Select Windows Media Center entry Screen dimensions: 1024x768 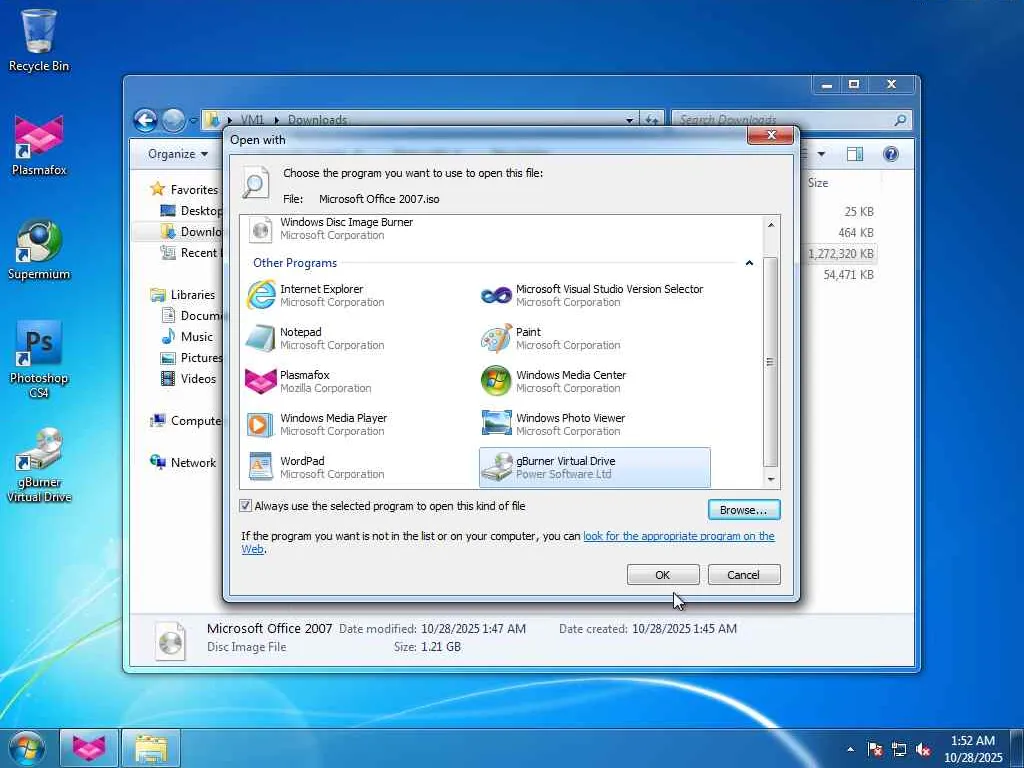point(553,381)
